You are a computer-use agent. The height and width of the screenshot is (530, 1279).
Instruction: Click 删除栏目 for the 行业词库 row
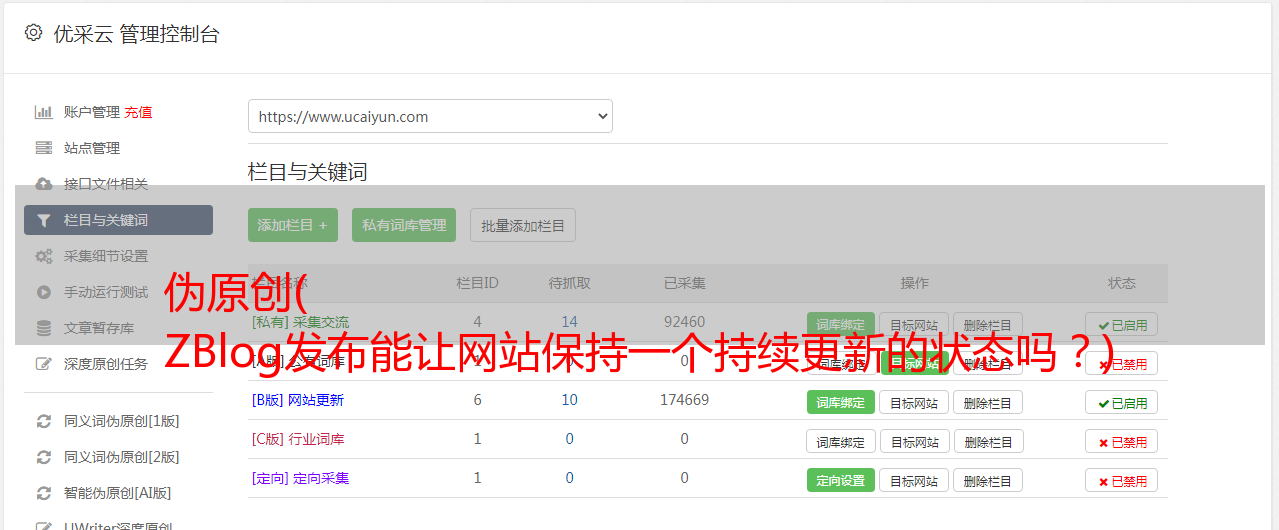pyautogui.click(x=988, y=441)
